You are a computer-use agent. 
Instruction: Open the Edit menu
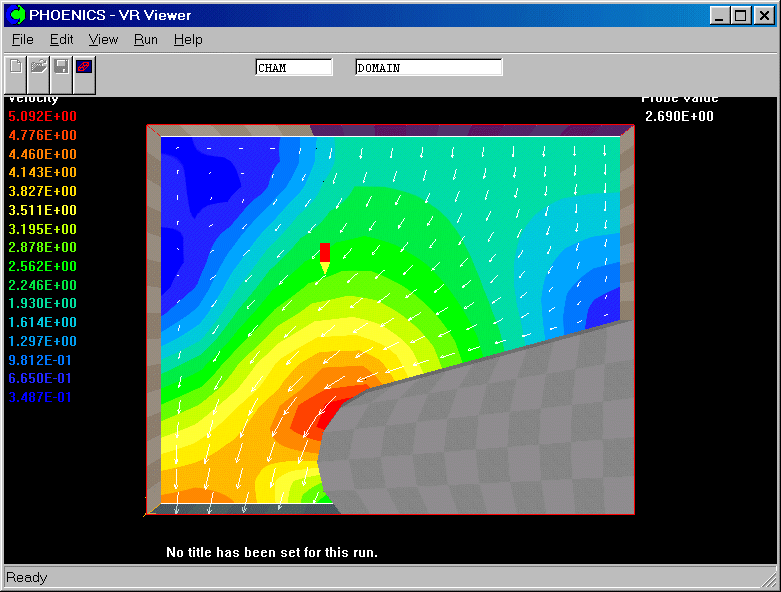(61, 39)
